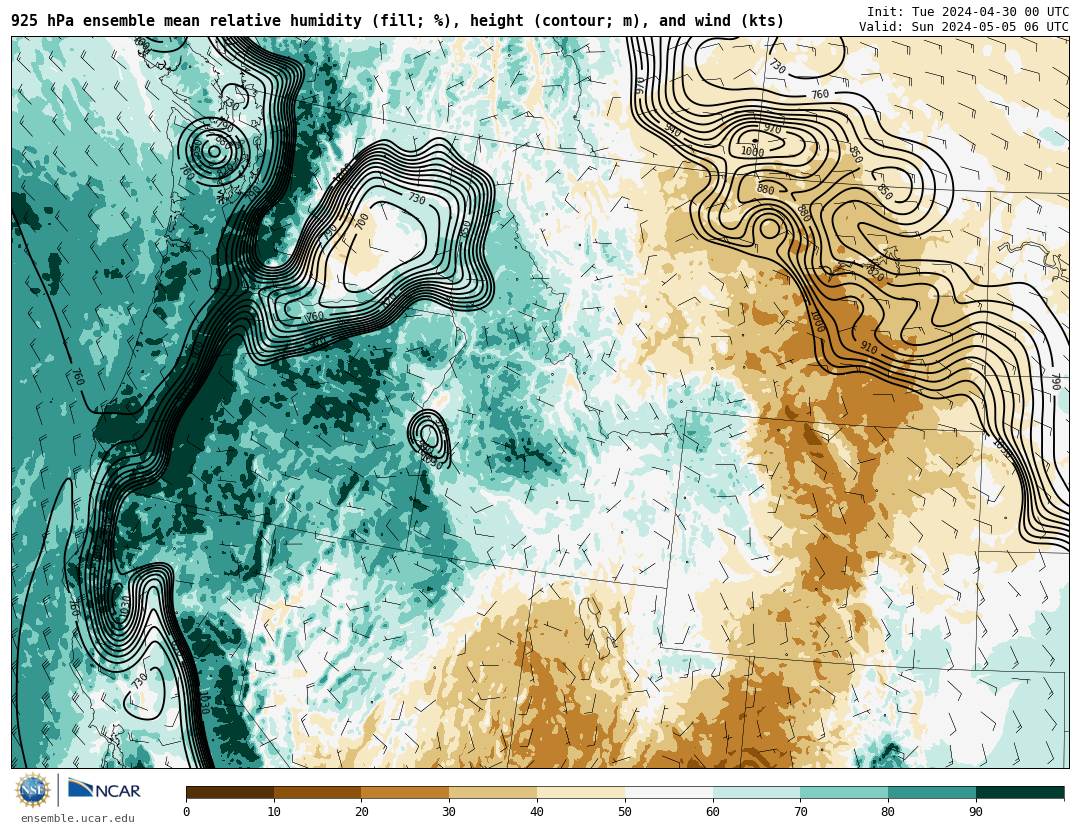Click colorbar tick label '0'
This screenshot has height=831, width=1080.
187,812
